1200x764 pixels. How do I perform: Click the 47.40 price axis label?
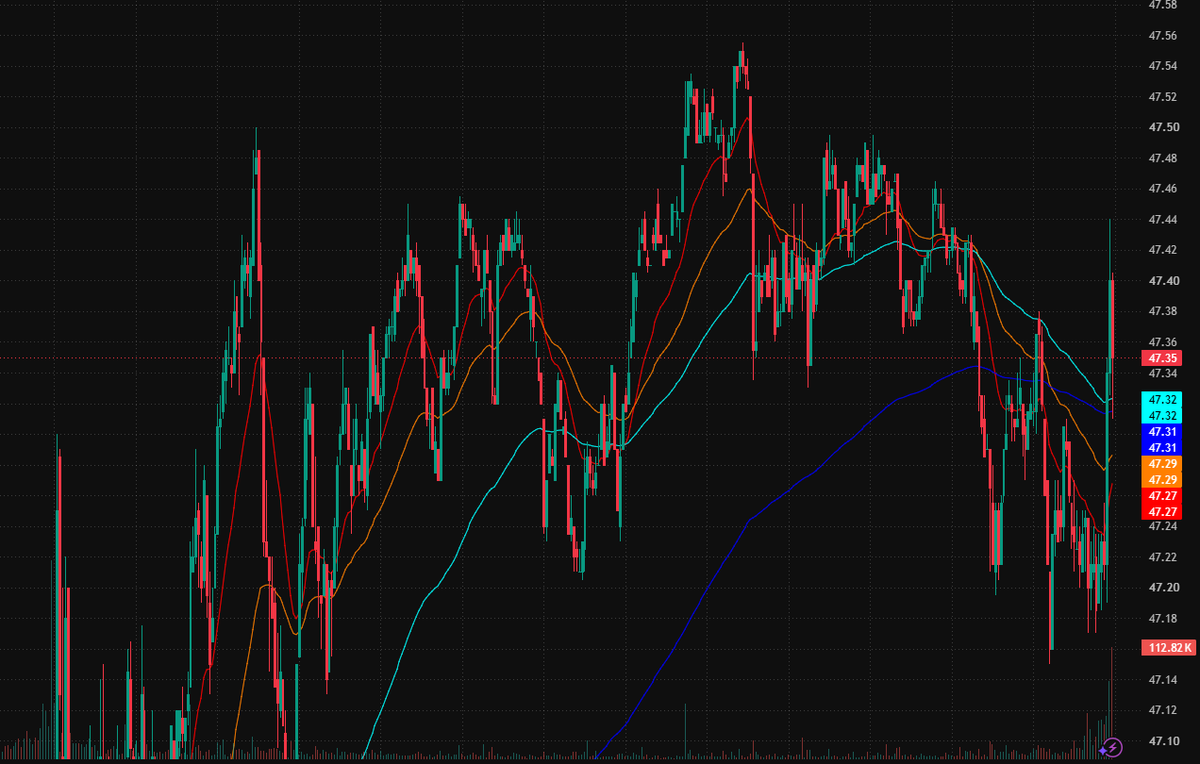click(1162, 281)
